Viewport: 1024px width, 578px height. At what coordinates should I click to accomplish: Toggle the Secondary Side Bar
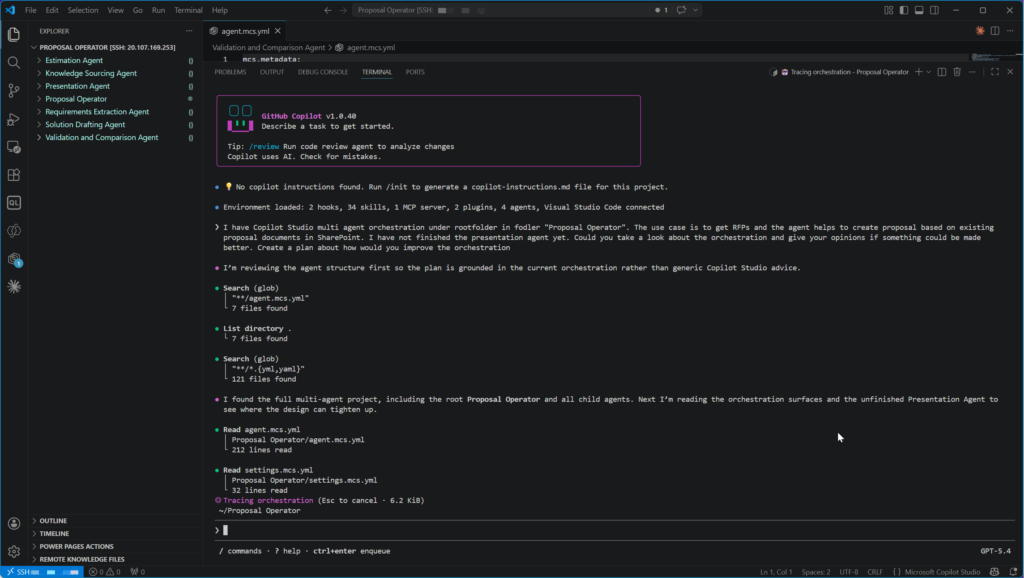click(935, 10)
